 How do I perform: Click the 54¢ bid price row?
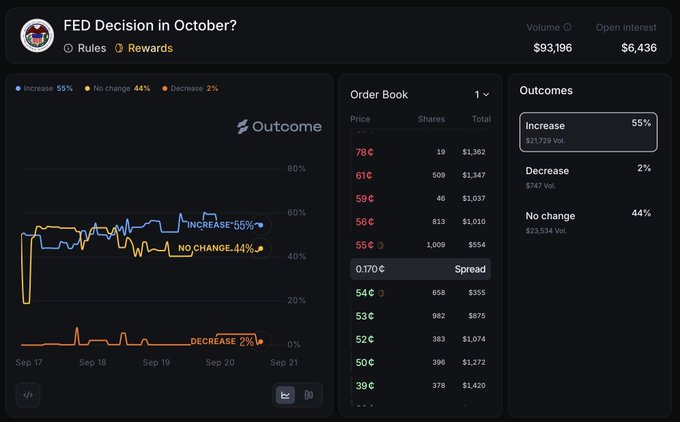click(x=420, y=293)
